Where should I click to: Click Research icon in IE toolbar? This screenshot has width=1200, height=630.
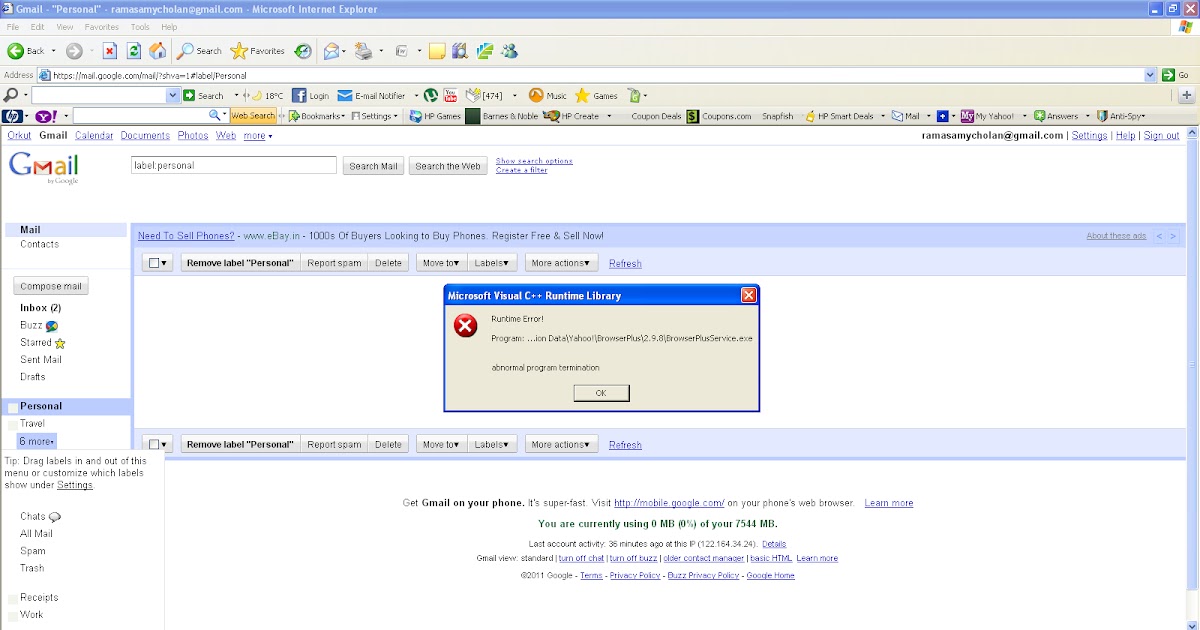click(460, 51)
